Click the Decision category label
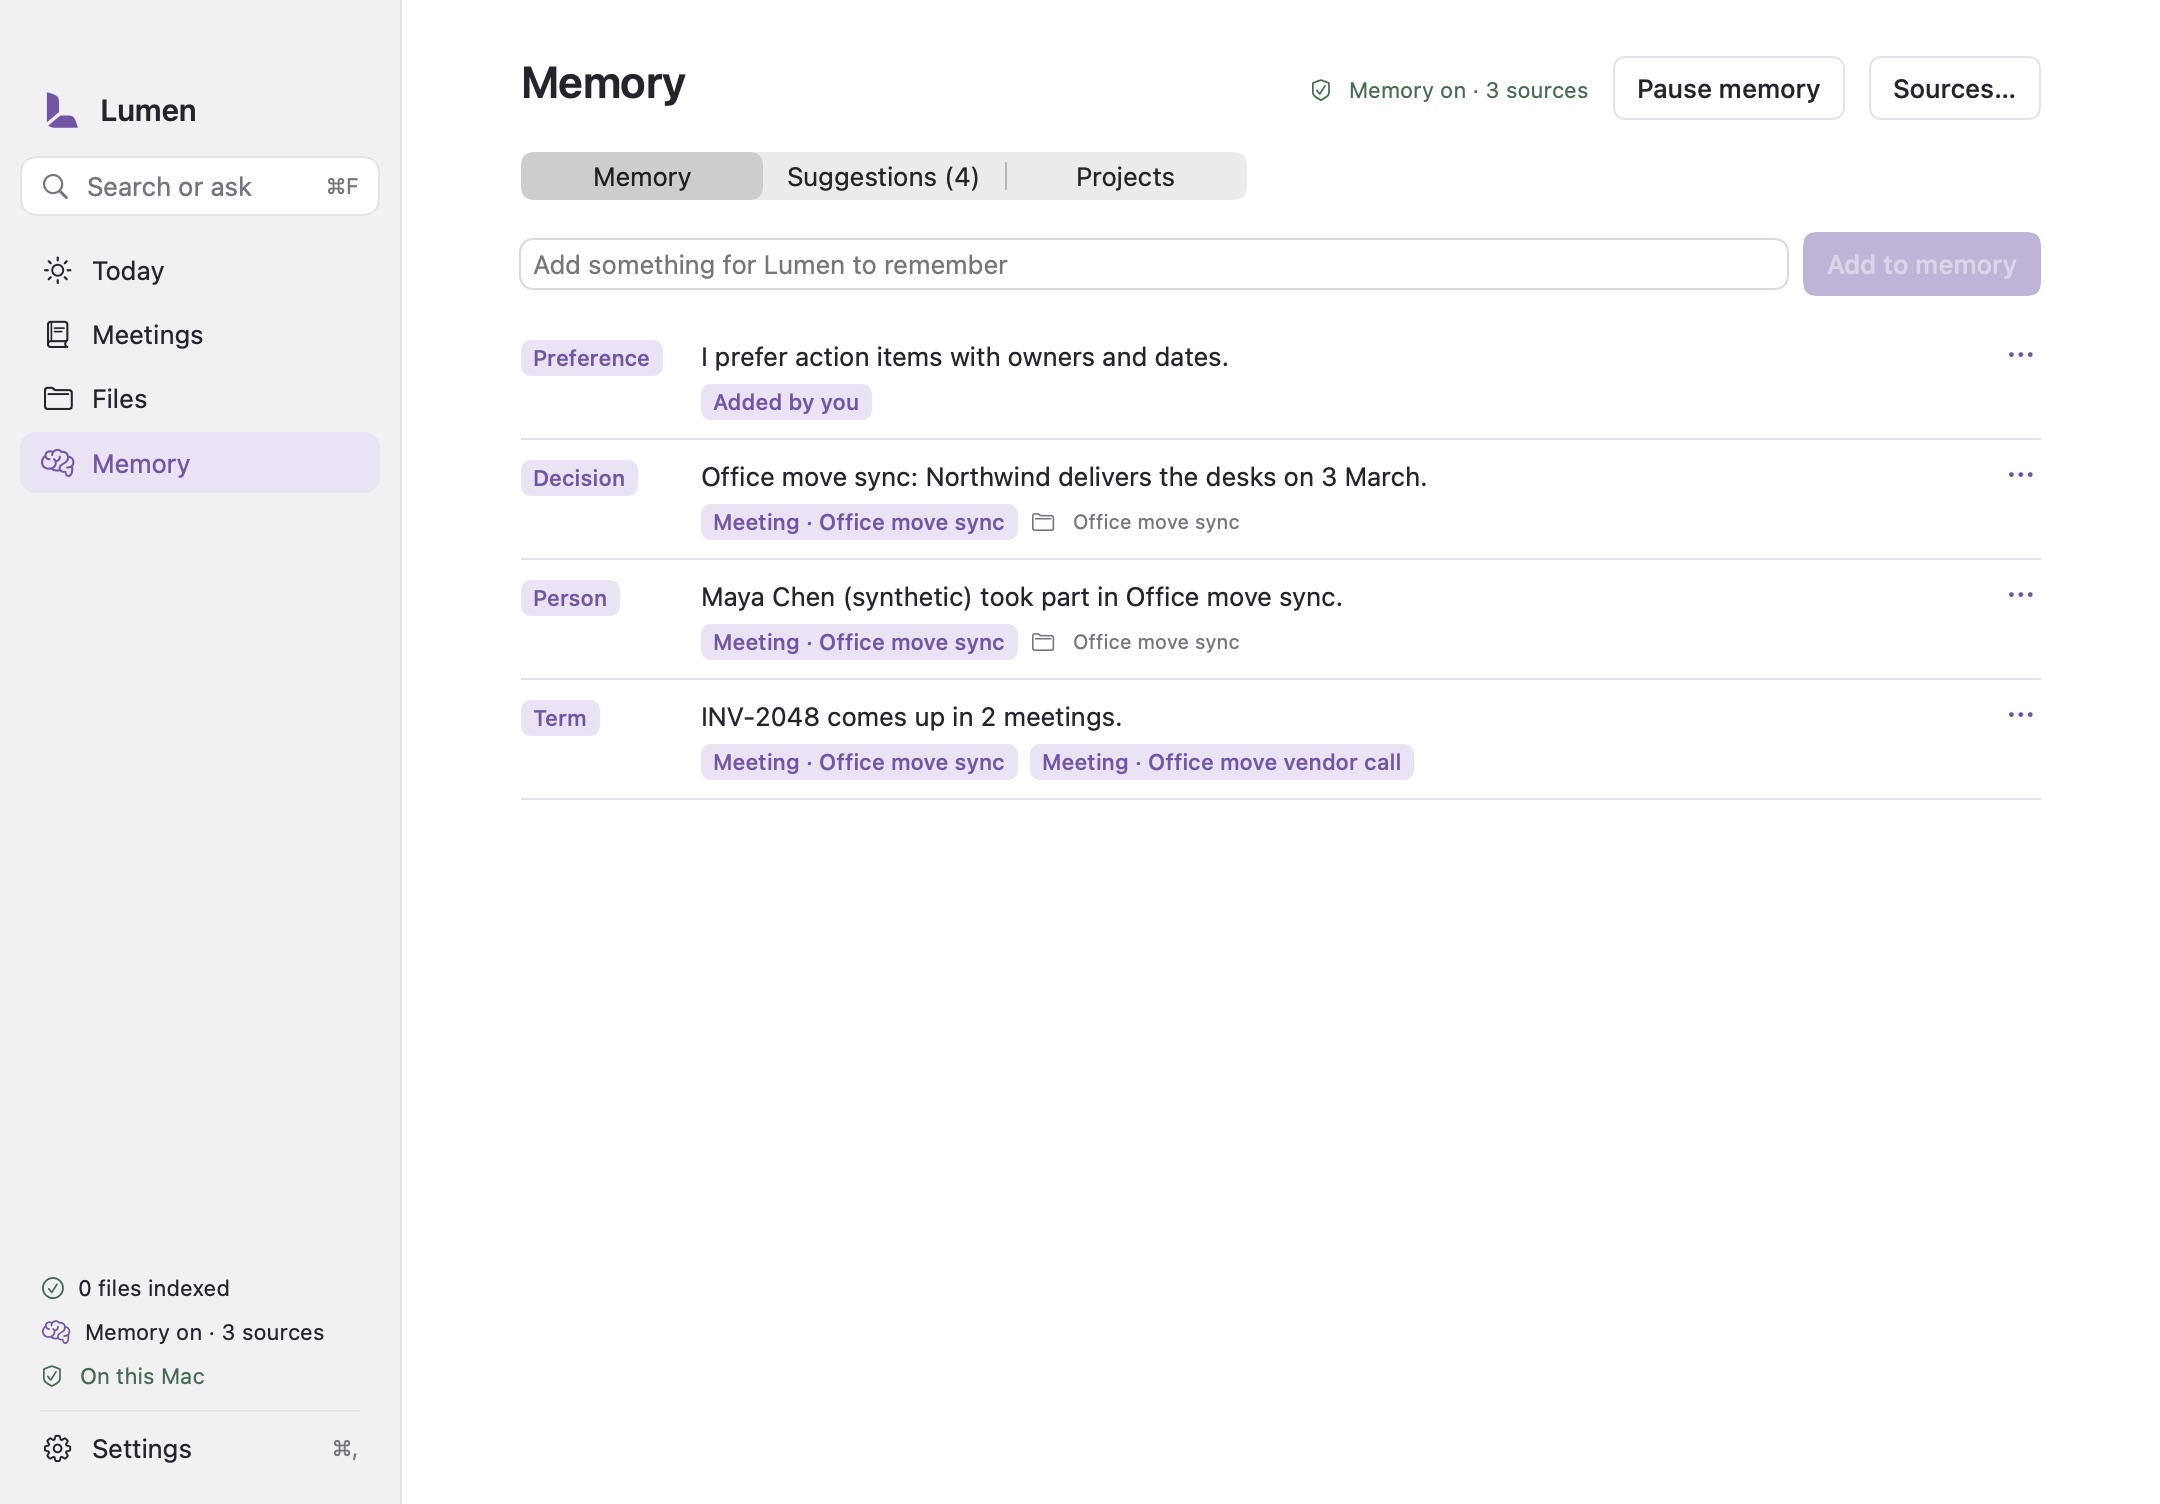The height and width of the screenshot is (1504, 2160). click(579, 478)
